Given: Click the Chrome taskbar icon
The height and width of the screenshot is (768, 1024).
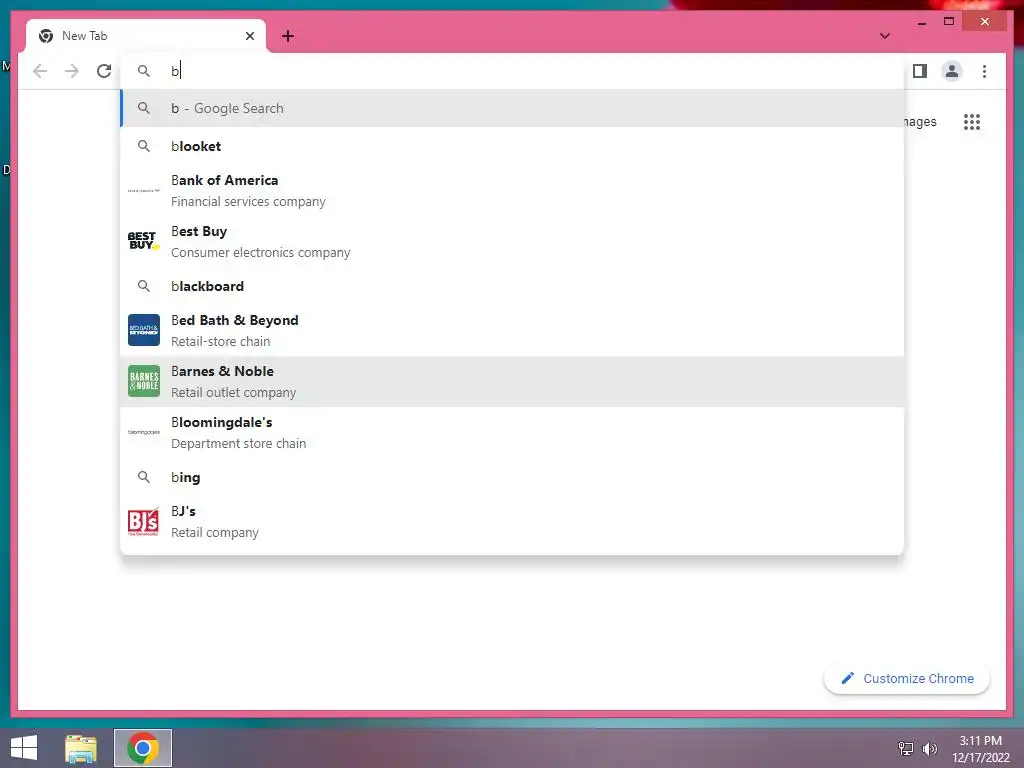Looking at the screenshot, I should pyautogui.click(x=143, y=748).
